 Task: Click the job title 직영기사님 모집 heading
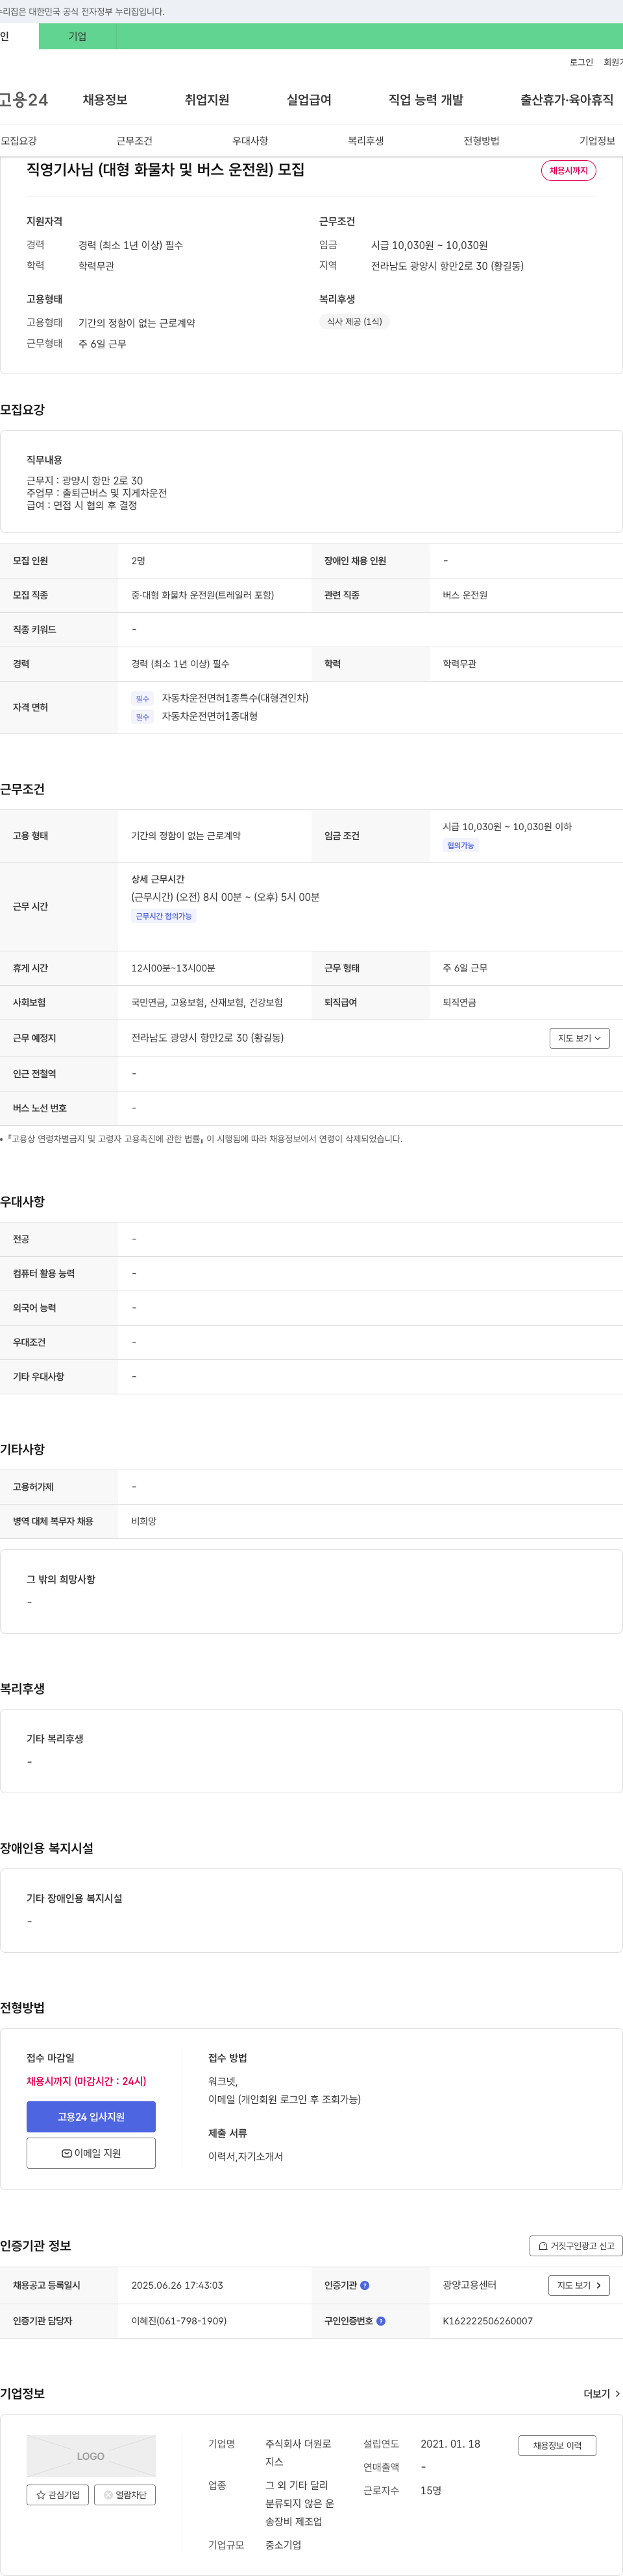166,170
